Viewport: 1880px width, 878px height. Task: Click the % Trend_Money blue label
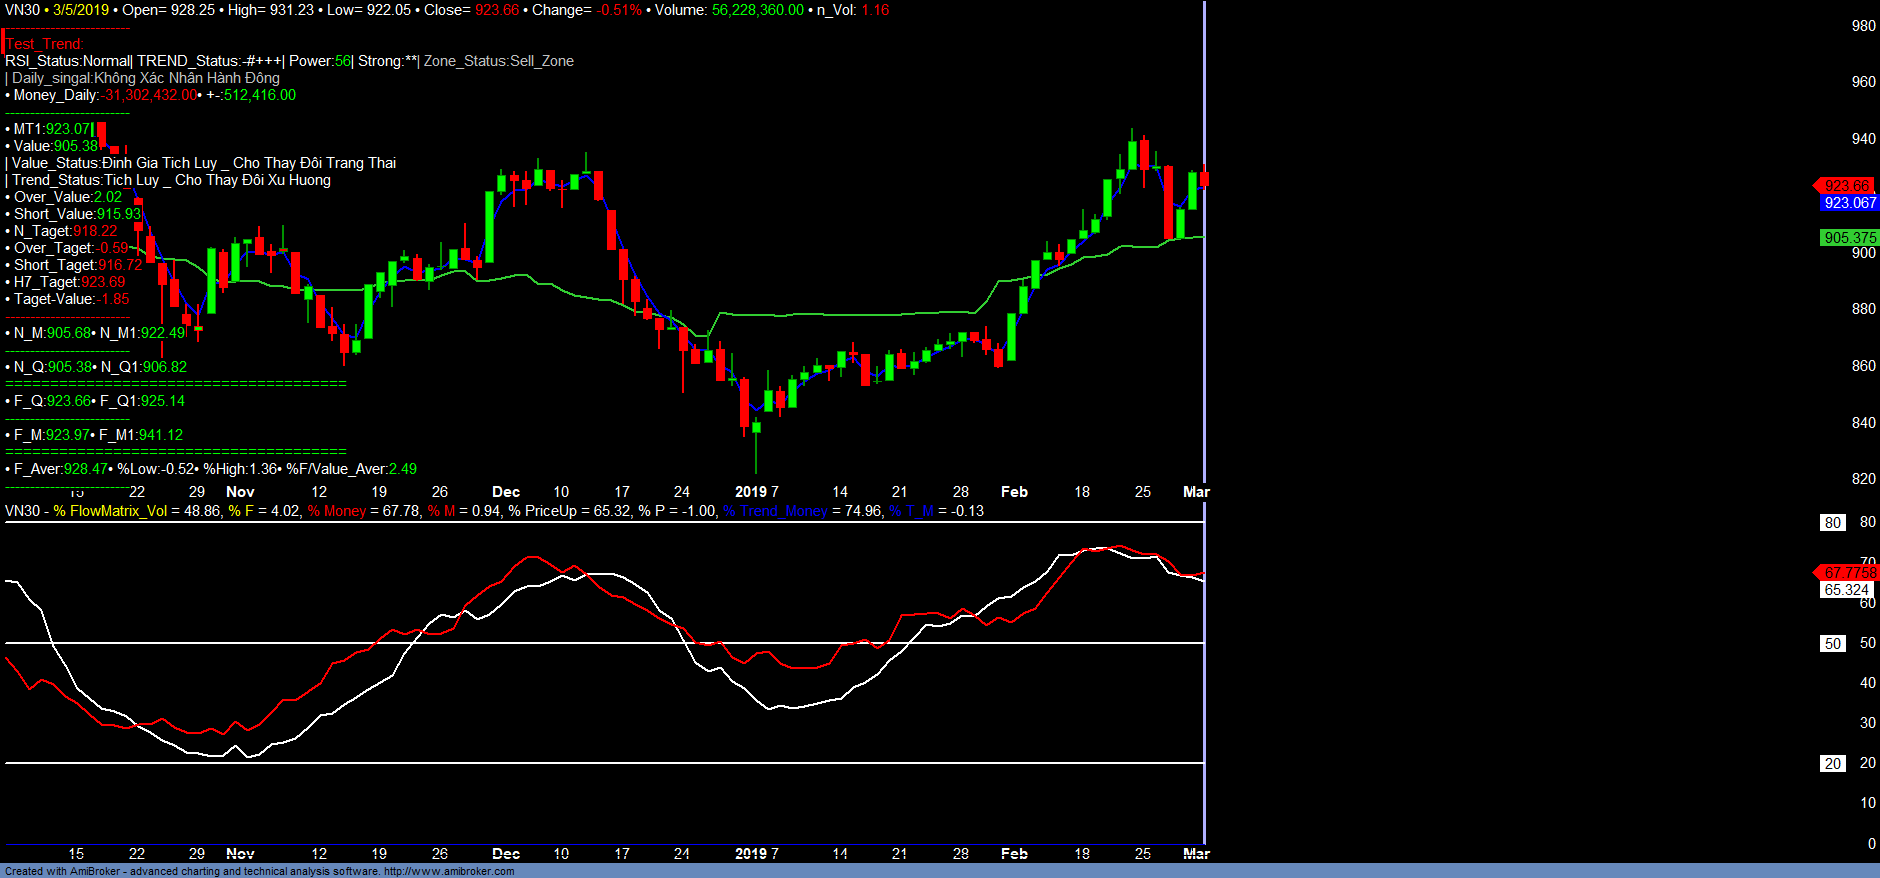pos(775,511)
